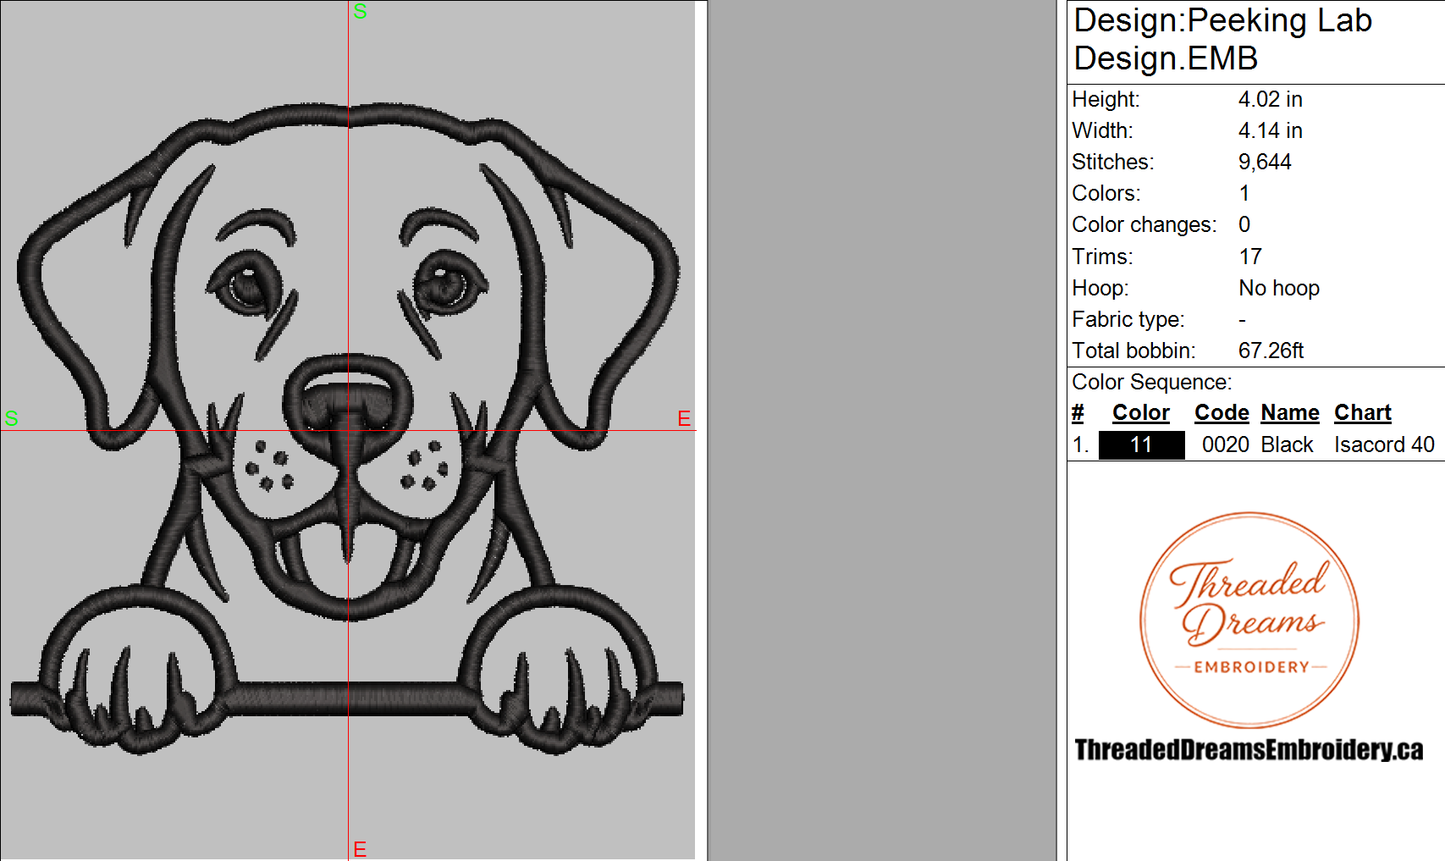Click the # column header
Image resolution: width=1445 pixels, height=861 pixels.
1078,413
